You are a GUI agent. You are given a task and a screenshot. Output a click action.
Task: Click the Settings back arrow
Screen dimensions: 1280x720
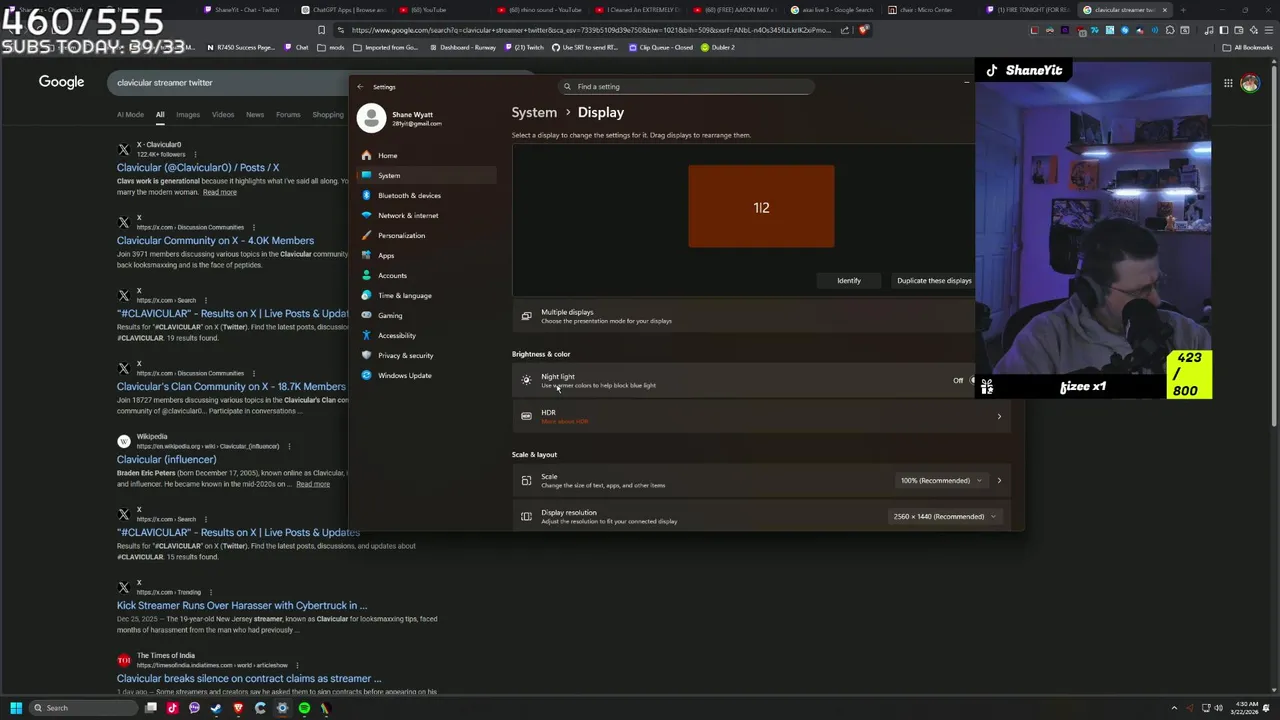click(x=361, y=87)
